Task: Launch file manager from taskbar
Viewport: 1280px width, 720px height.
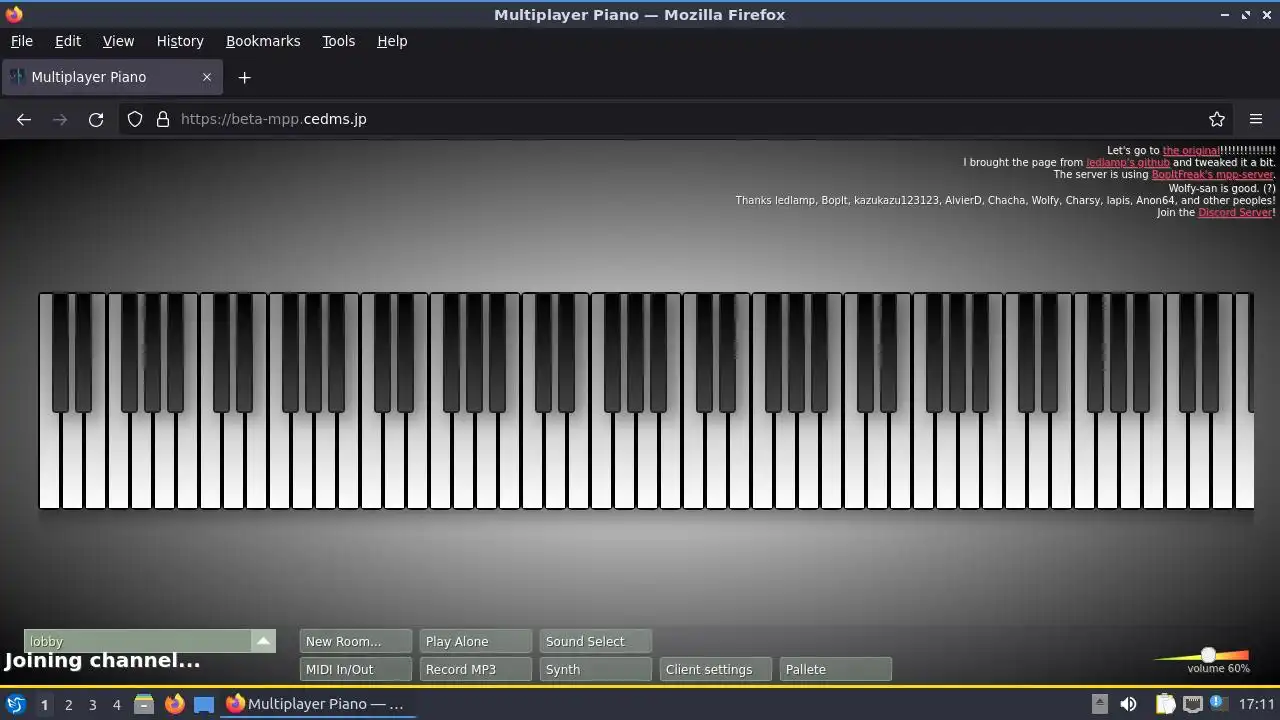Action: pos(144,704)
